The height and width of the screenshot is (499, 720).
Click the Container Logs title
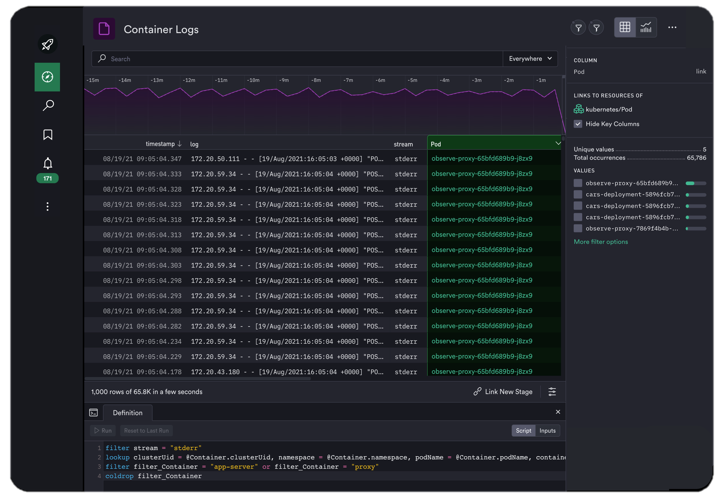click(161, 29)
